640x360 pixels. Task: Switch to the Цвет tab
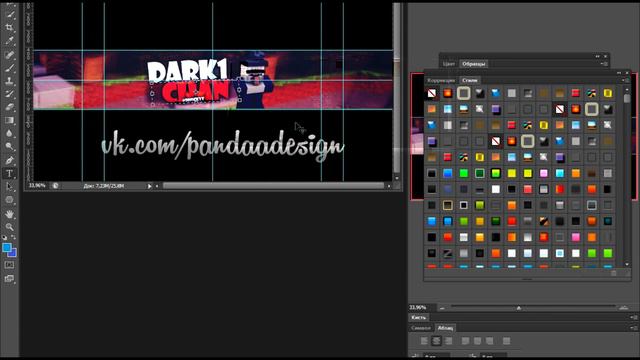pos(449,64)
